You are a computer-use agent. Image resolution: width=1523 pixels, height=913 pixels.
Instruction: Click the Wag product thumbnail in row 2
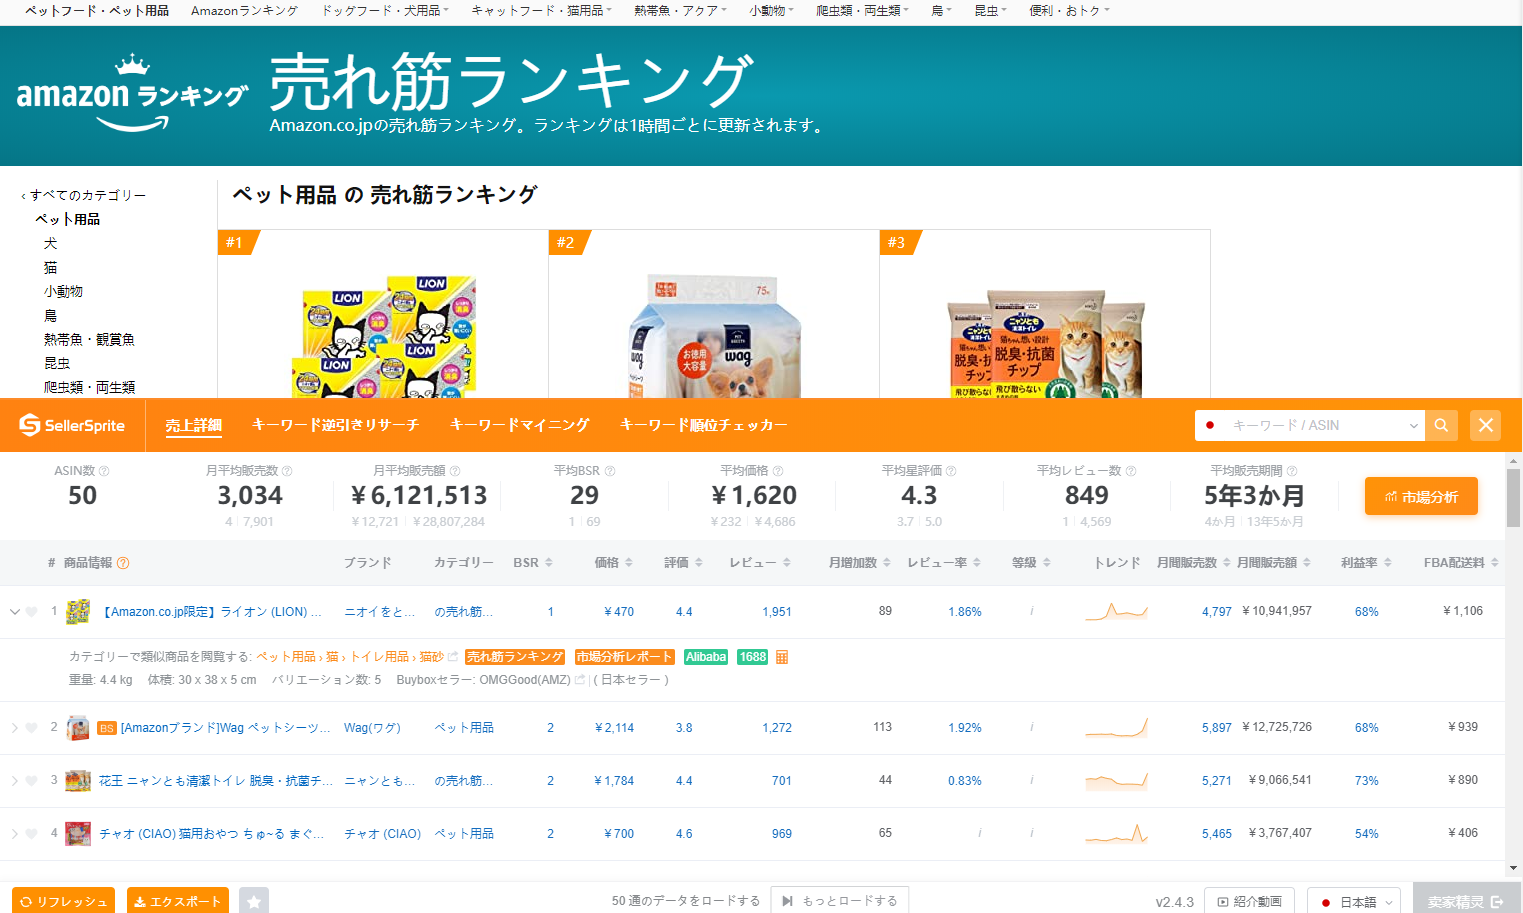pos(78,728)
